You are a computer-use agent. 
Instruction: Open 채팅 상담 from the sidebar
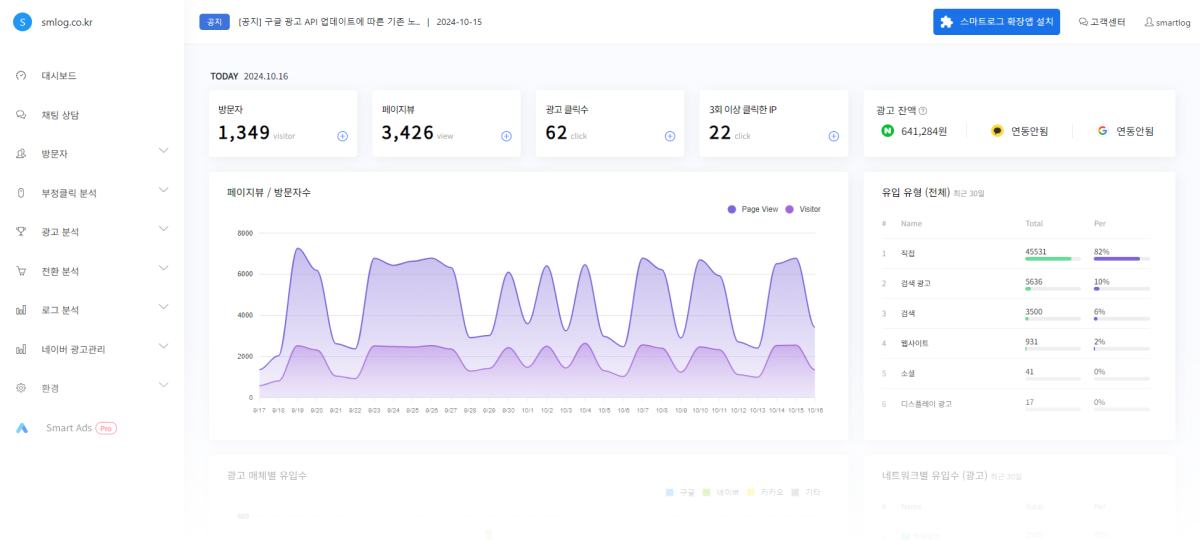tap(60, 115)
